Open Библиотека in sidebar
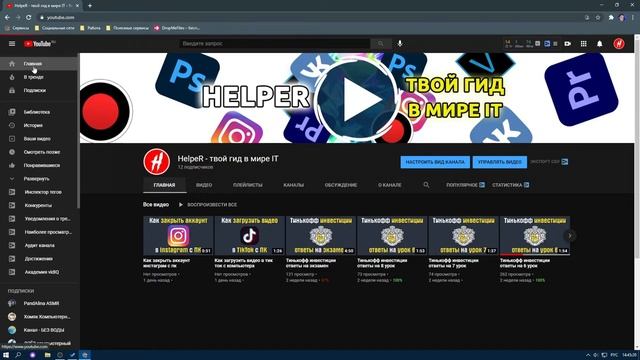Screen dimensions: 640x360 click(x=39, y=112)
